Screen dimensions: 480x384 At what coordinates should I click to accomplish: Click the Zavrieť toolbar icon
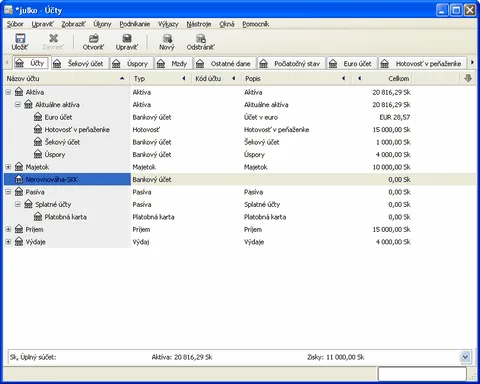tap(53, 38)
